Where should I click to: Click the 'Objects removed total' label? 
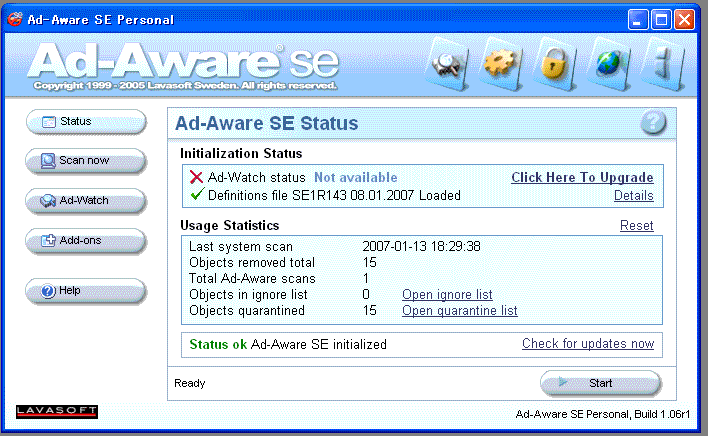(252, 263)
